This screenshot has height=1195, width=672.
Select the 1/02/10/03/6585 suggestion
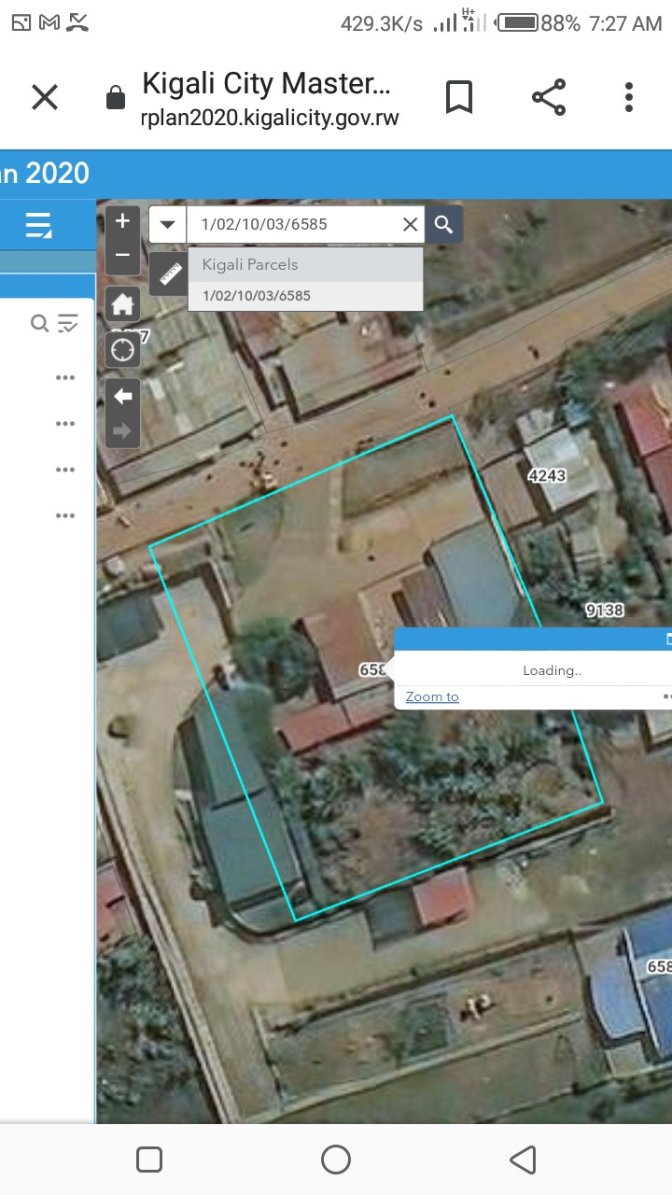[257, 296]
